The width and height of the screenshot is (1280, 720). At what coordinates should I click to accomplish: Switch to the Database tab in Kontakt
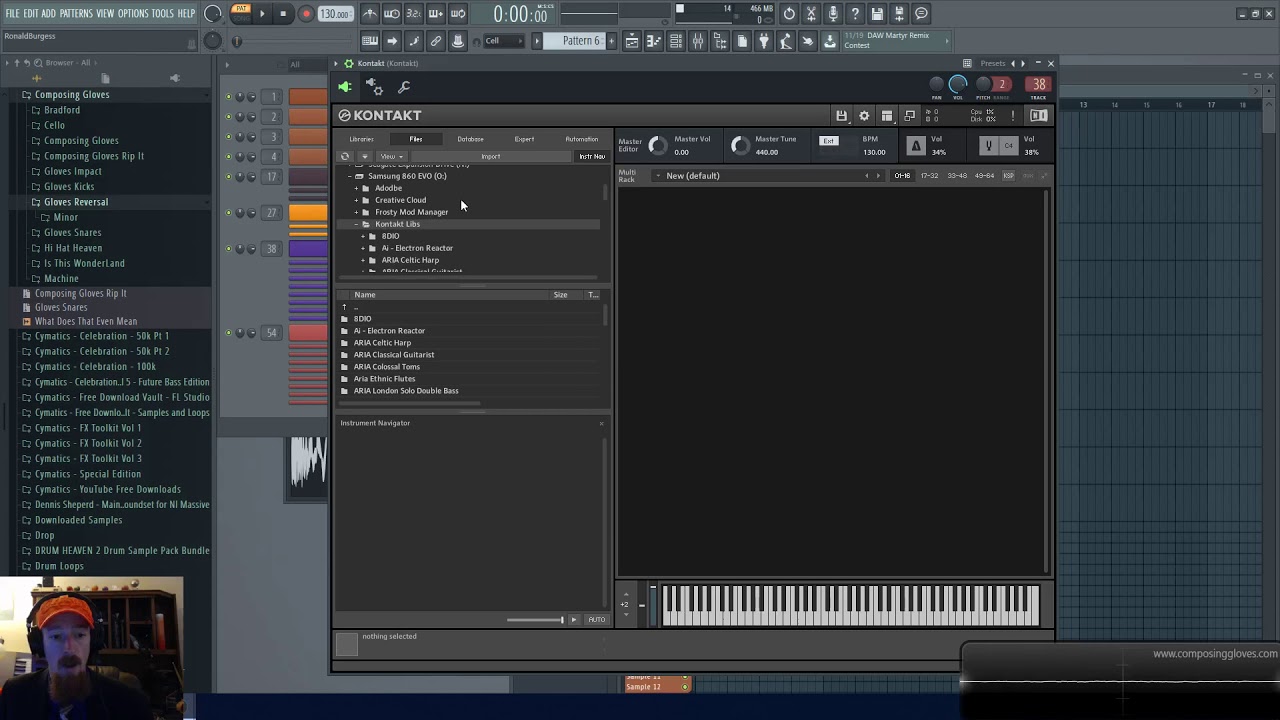[x=470, y=139]
